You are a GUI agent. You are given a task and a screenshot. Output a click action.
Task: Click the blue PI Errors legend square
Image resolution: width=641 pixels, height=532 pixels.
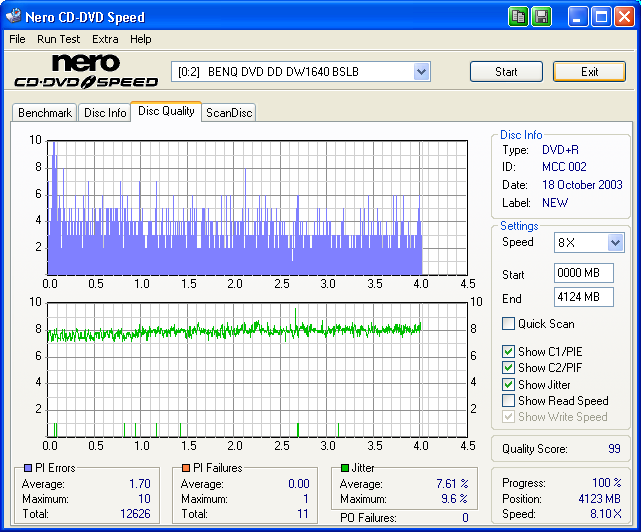tap(27, 468)
